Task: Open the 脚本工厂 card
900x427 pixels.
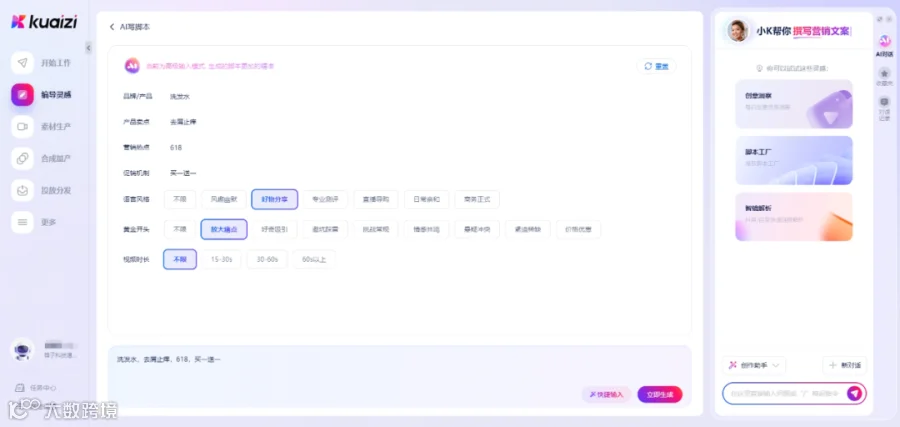Action: click(x=794, y=160)
